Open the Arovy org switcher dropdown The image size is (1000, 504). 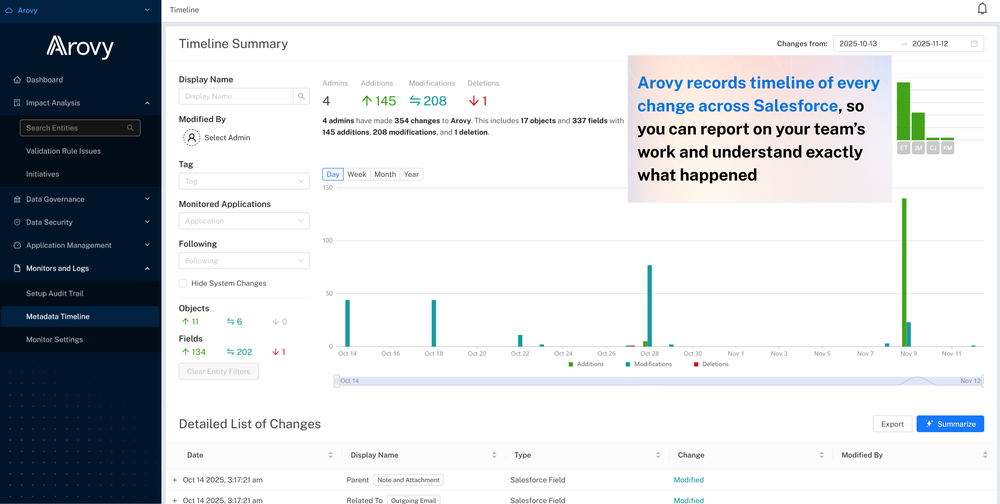[147, 10]
